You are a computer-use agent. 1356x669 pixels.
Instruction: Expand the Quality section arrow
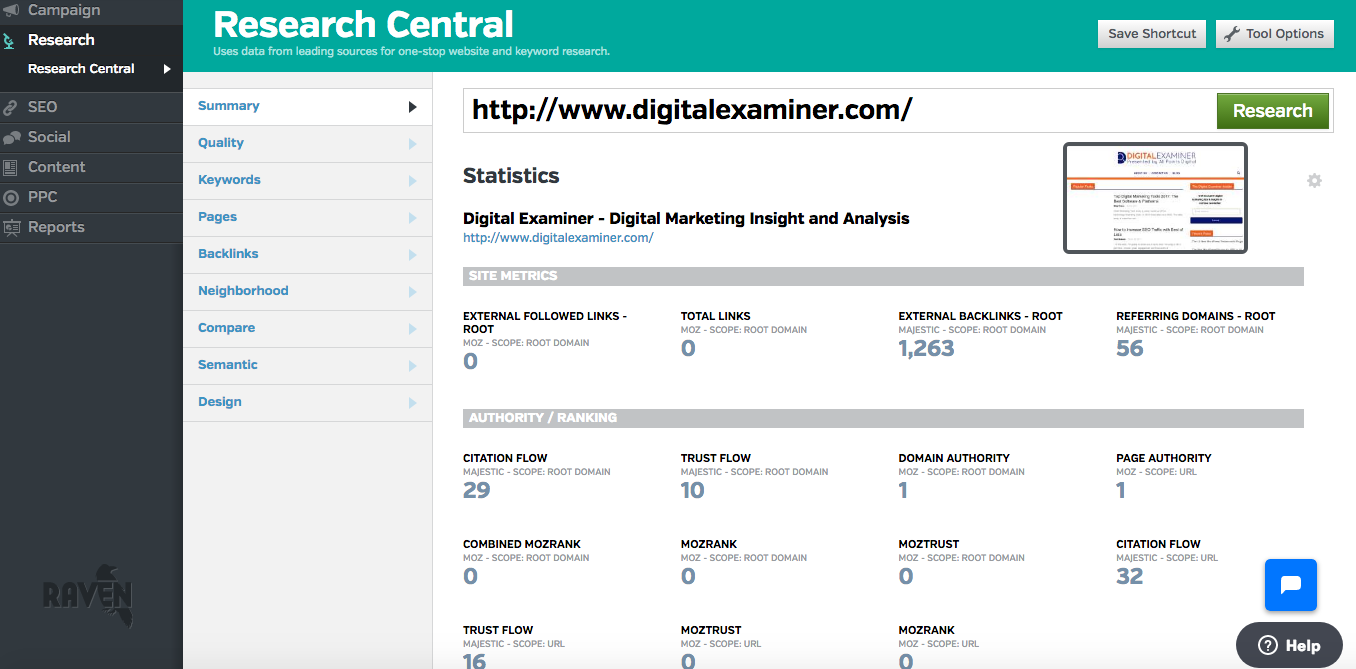[412, 144]
